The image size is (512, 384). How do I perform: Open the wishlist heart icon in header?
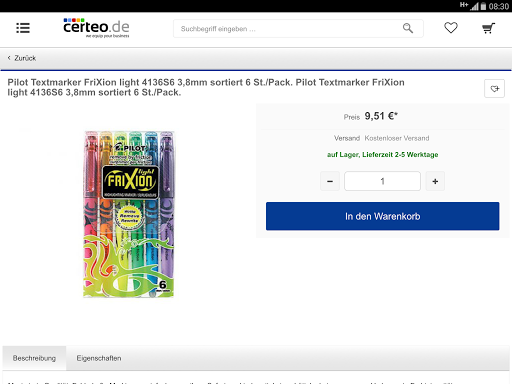(x=451, y=28)
